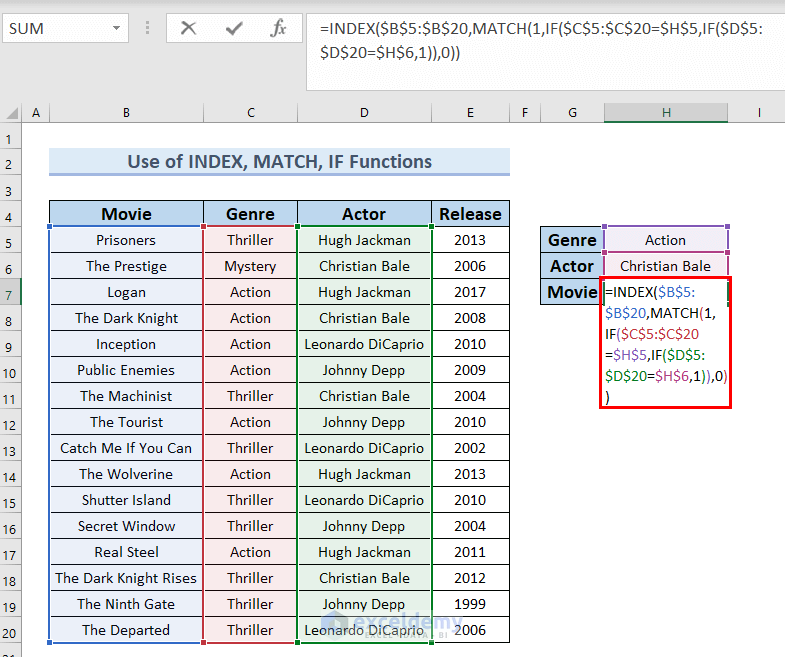The width and height of the screenshot is (785, 657).
Task: Click release year 2002 cell
Action: [x=471, y=448]
